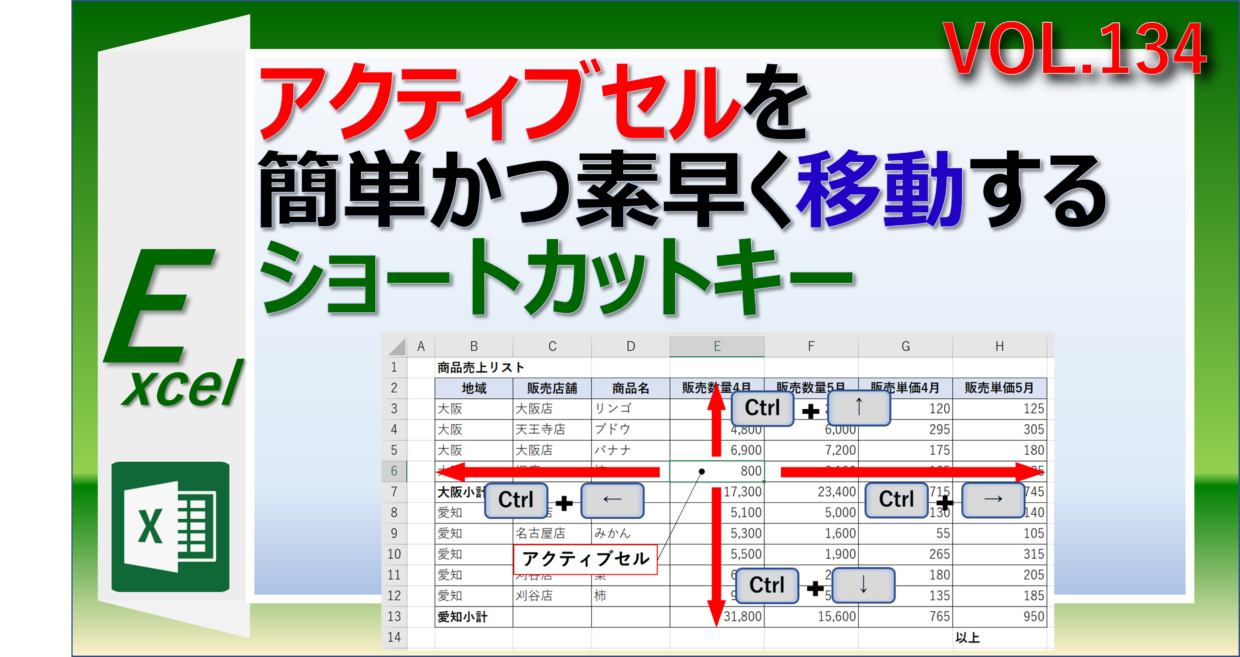The height and width of the screenshot is (657, 1240).
Task: Select row 4 header
Action: (395, 429)
